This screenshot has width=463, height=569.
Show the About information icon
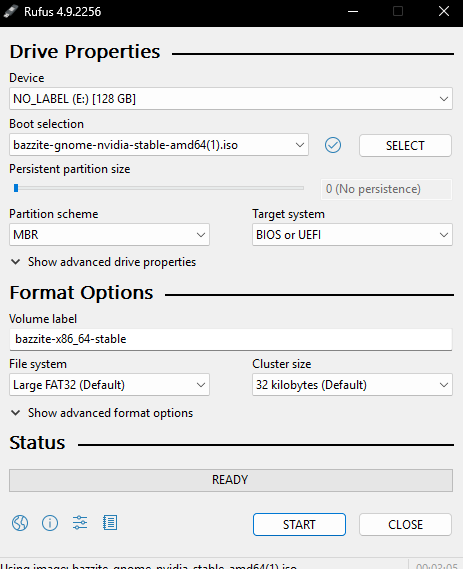pos(50,523)
